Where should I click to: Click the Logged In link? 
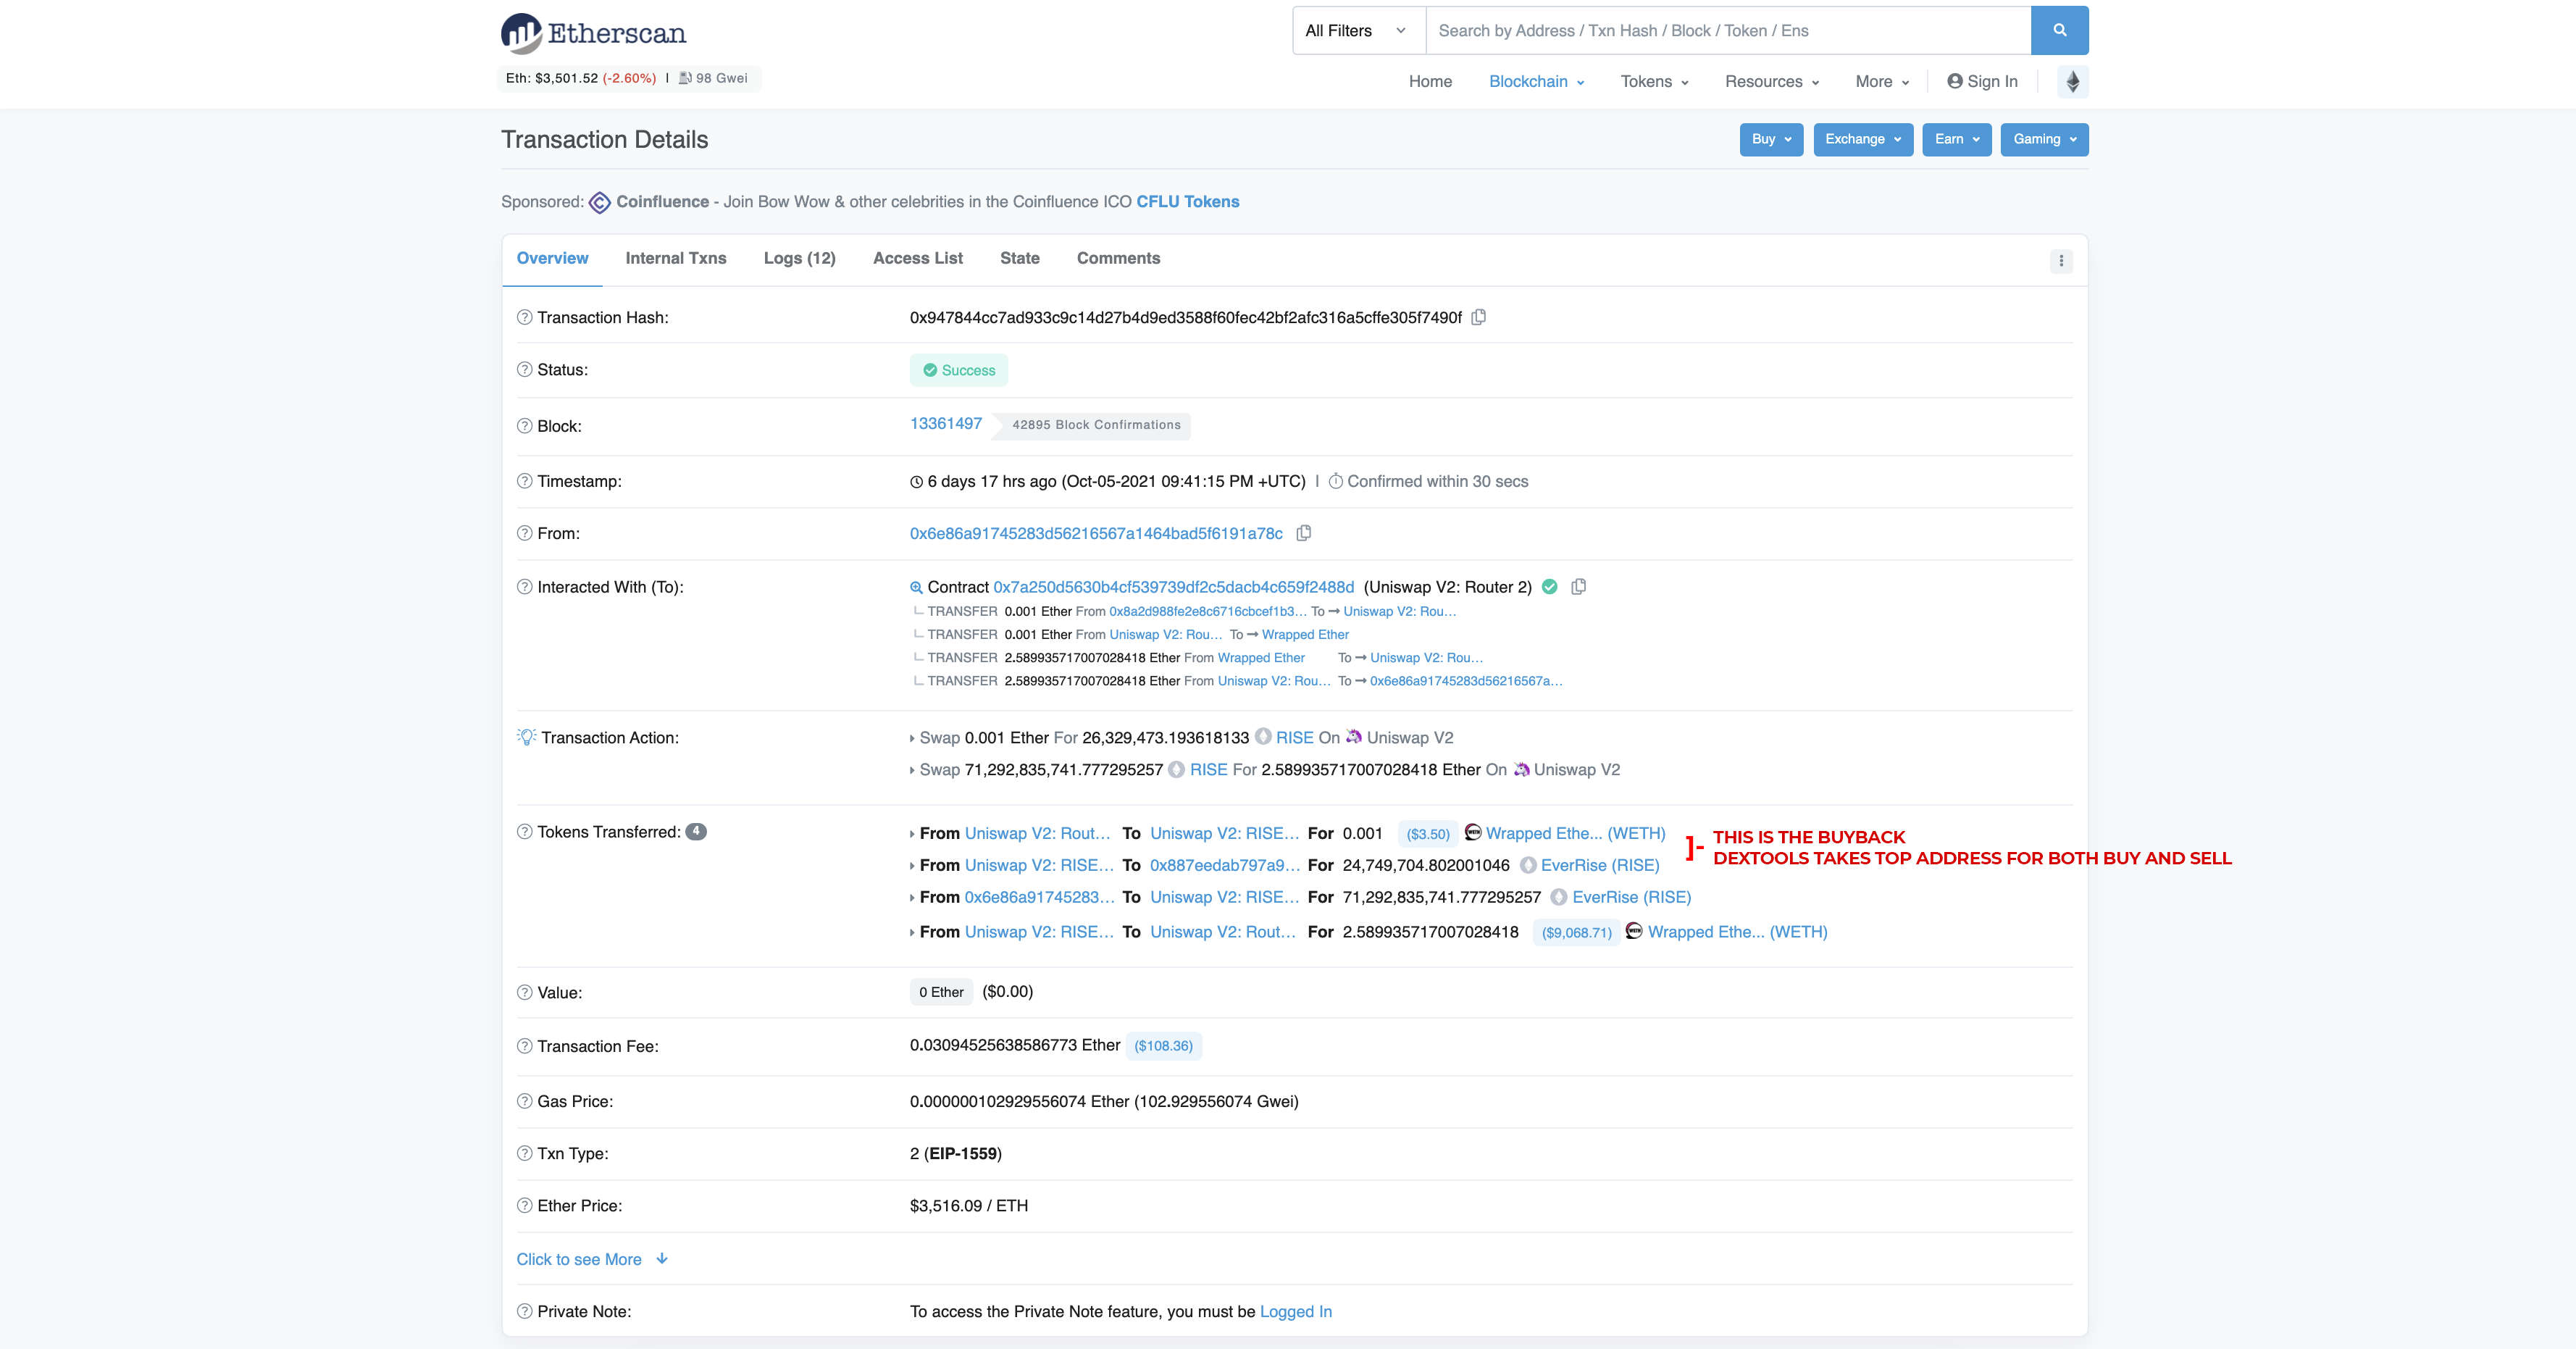pyautogui.click(x=1295, y=1311)
